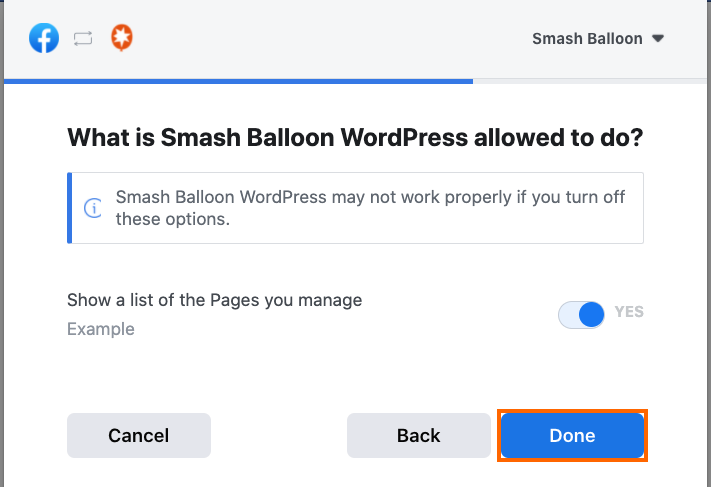Go back with the Back button
The height and width of the screenshot is (487, 711).
pyautogui.click(x=418, y=435)
